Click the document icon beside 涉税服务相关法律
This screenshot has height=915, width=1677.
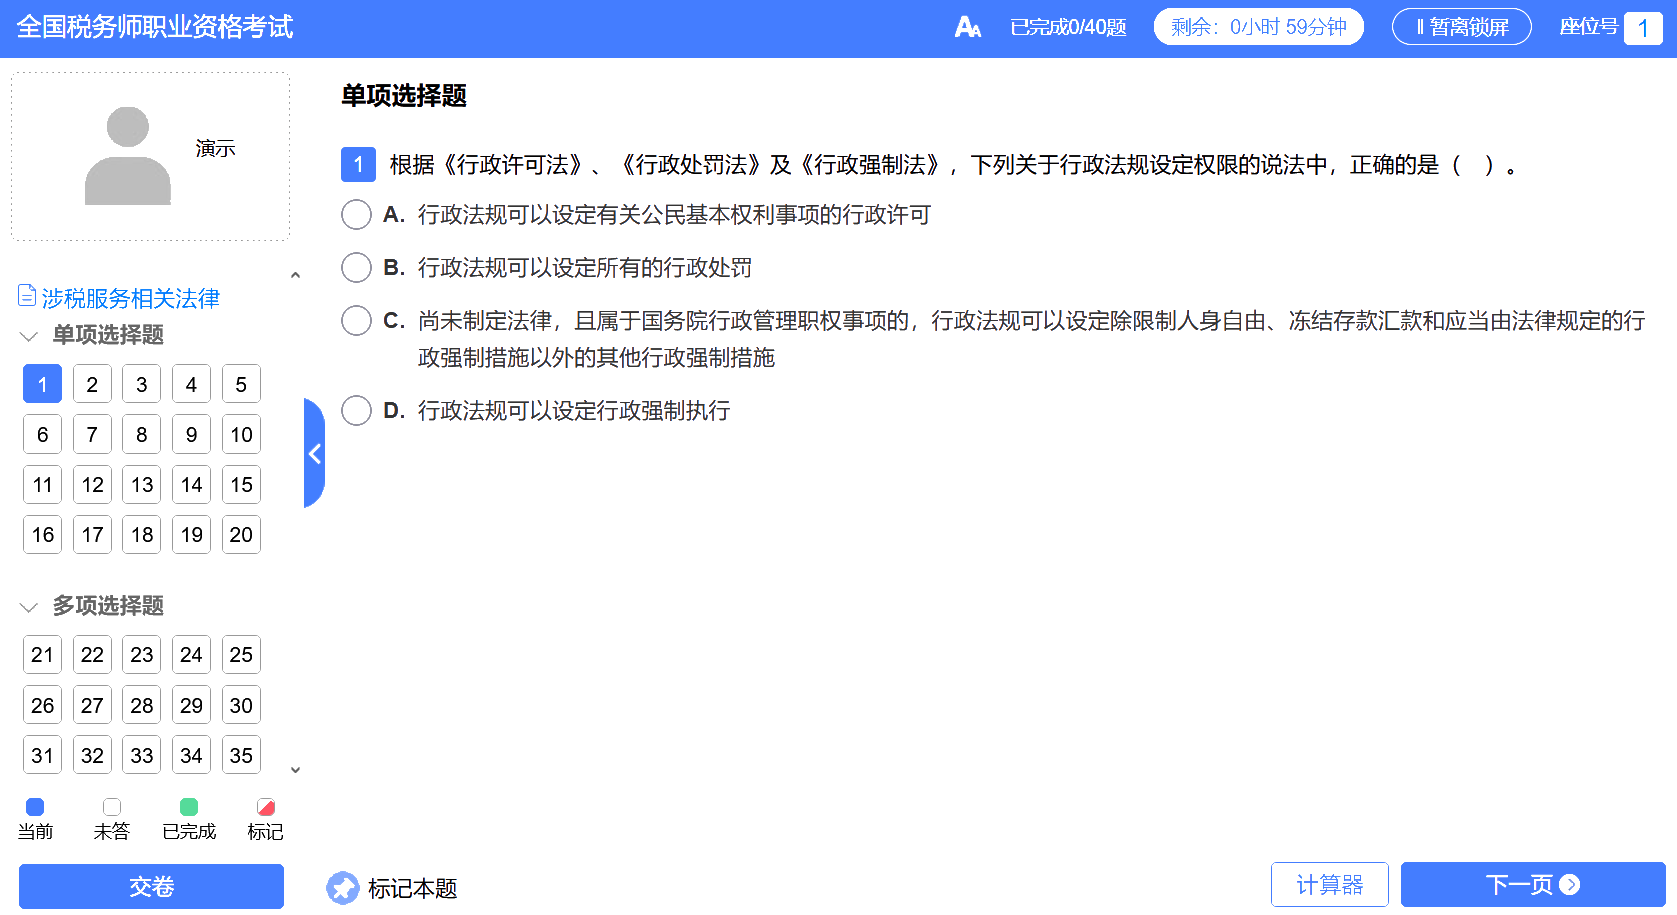tap(27, 296)
